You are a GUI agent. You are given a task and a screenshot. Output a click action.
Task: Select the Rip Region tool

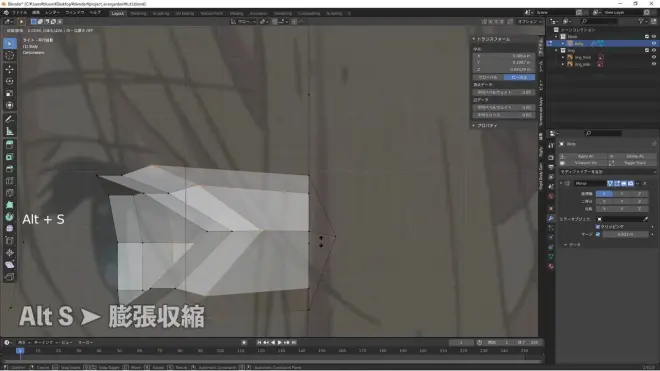[10, 277]
